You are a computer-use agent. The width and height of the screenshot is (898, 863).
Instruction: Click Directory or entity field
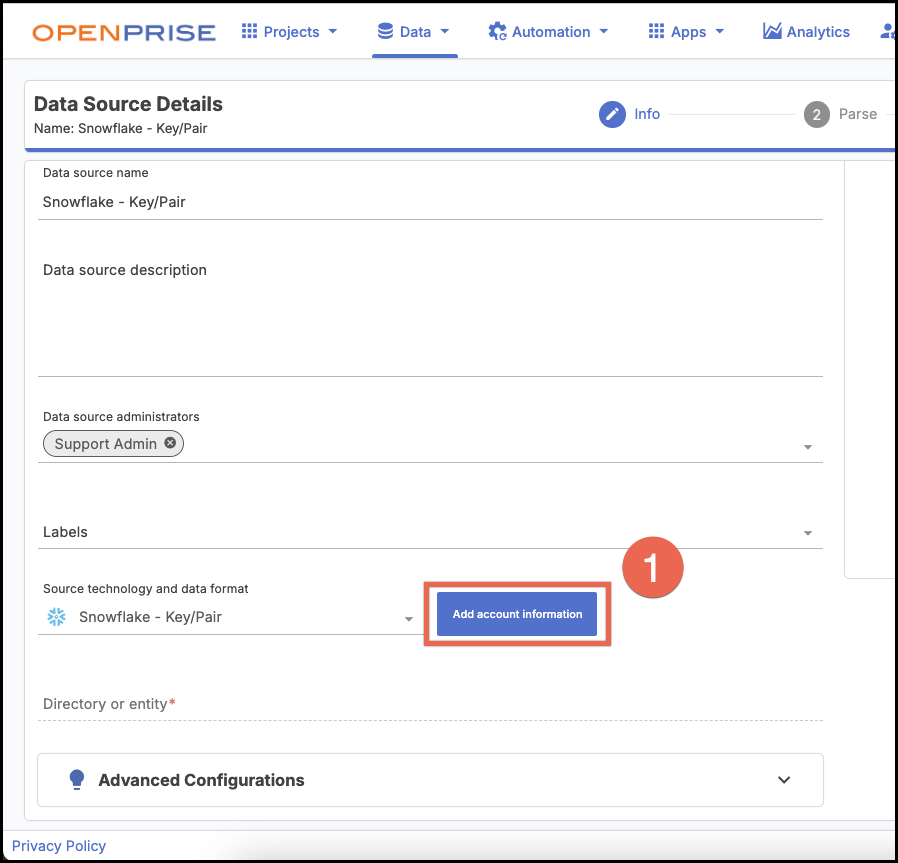[x=430, y=704]
